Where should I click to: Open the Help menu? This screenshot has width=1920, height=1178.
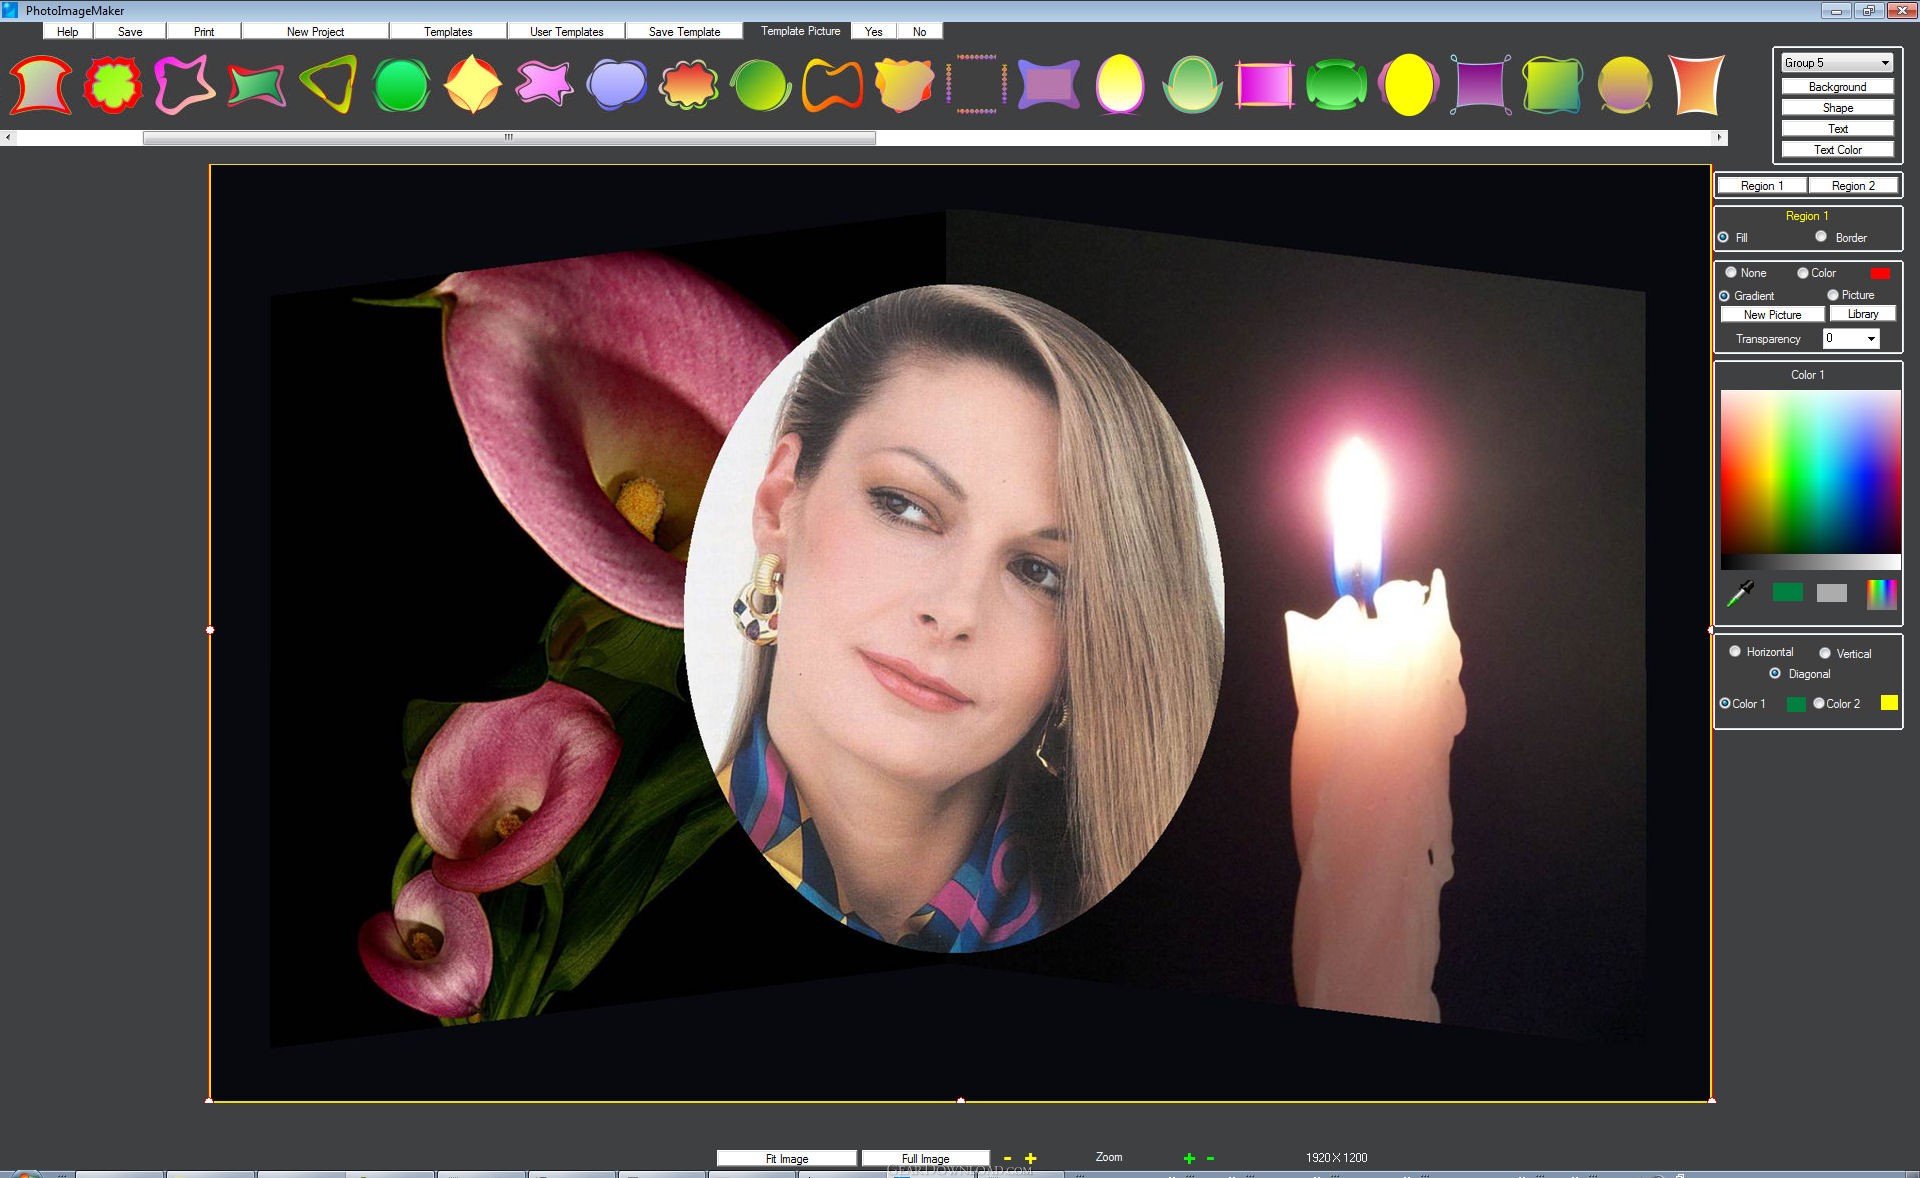[67, 32]
